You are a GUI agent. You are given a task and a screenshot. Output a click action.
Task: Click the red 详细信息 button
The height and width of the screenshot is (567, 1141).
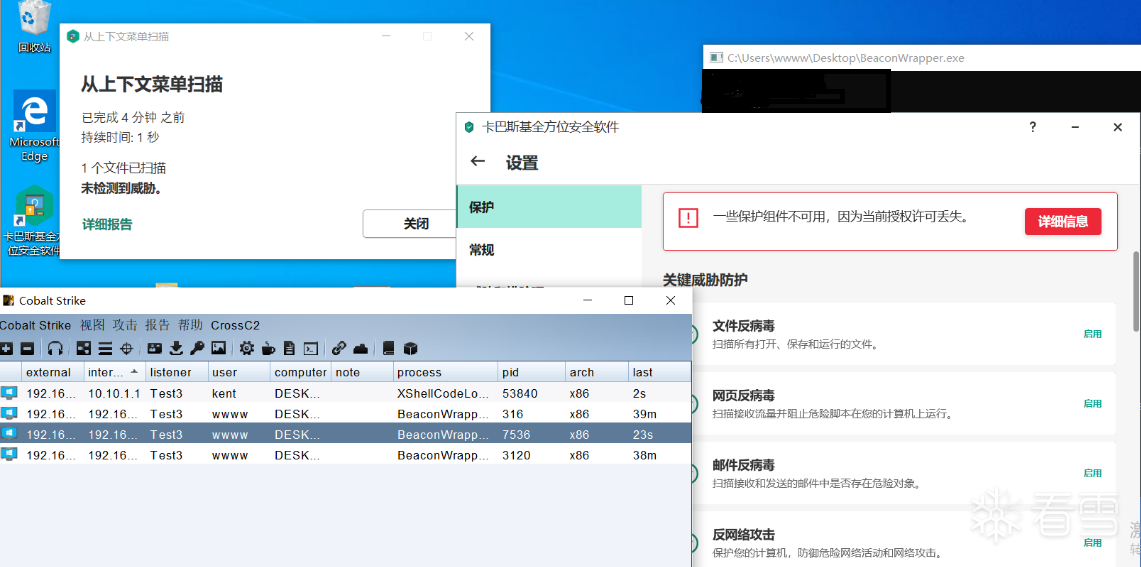coord(1063,222)
